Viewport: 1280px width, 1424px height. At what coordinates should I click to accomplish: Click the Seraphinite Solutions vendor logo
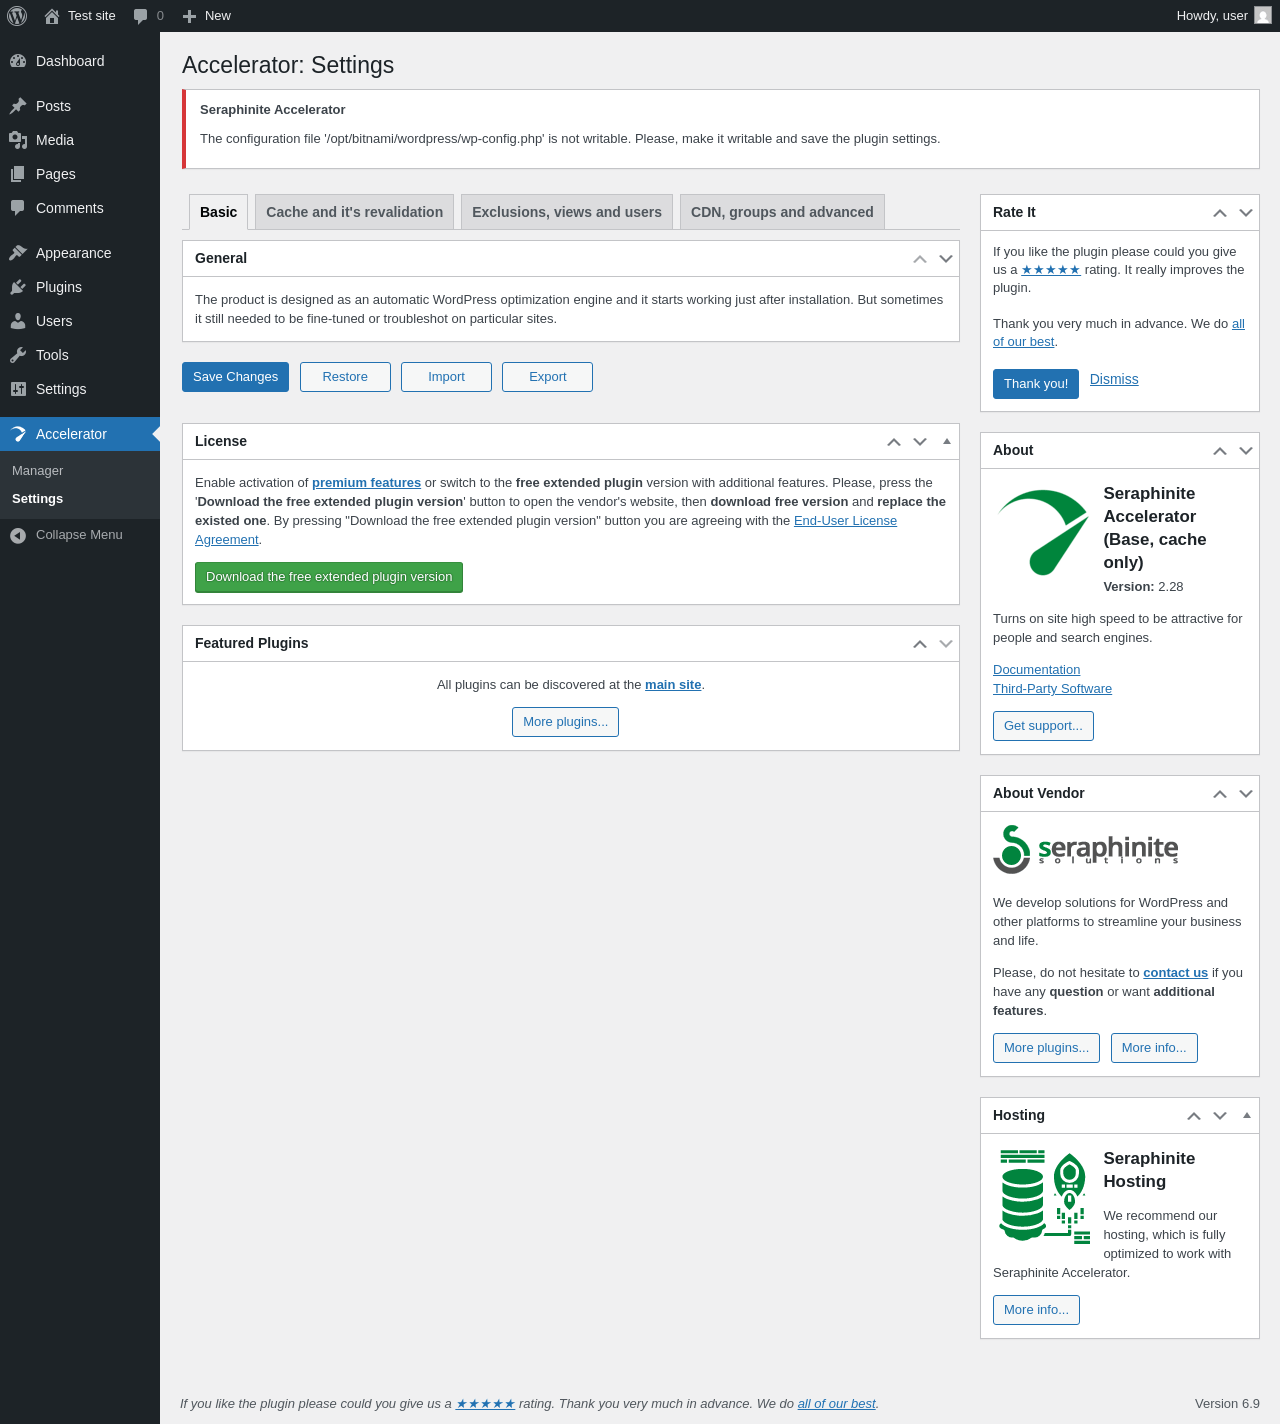1086,849
